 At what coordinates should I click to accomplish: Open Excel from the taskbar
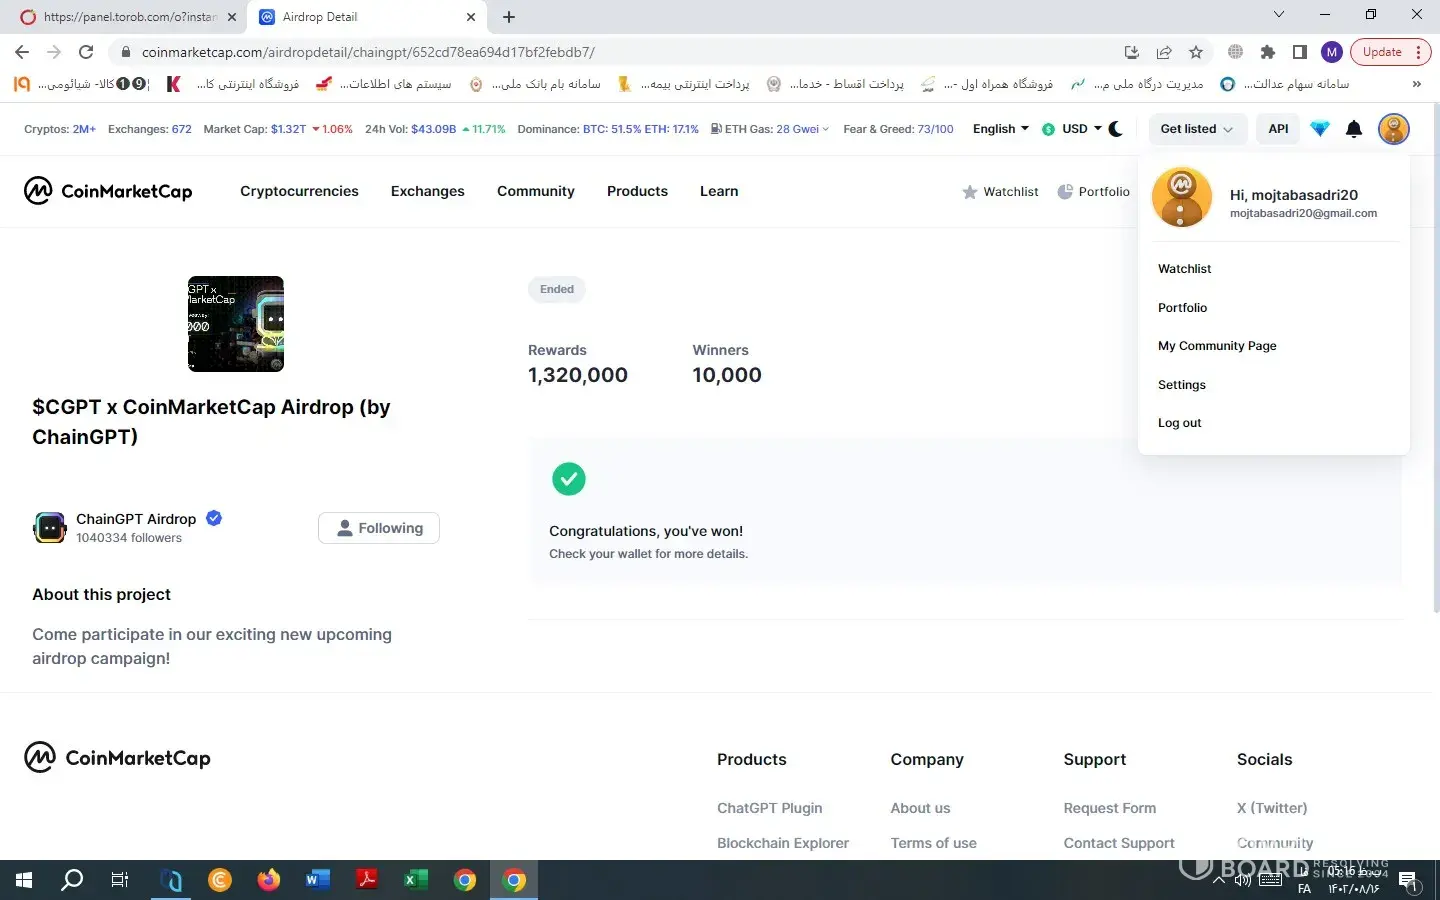tap(415, 880)
